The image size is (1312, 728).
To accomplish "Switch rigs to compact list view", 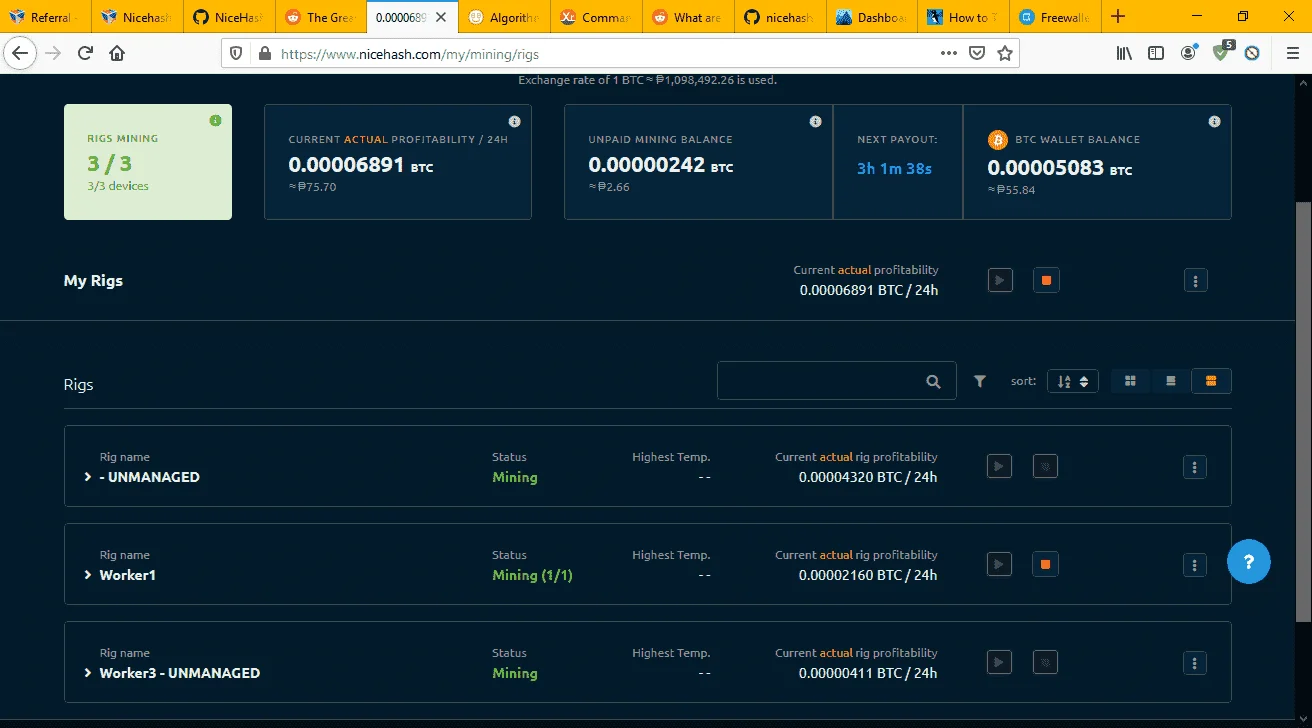I will [1171, 381].
